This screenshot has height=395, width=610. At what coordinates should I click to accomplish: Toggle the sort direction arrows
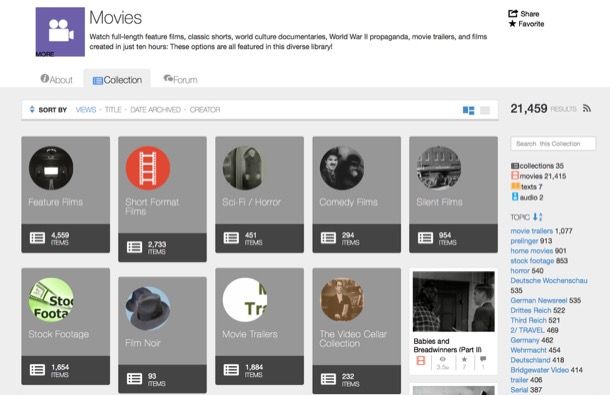pos(32,109)
